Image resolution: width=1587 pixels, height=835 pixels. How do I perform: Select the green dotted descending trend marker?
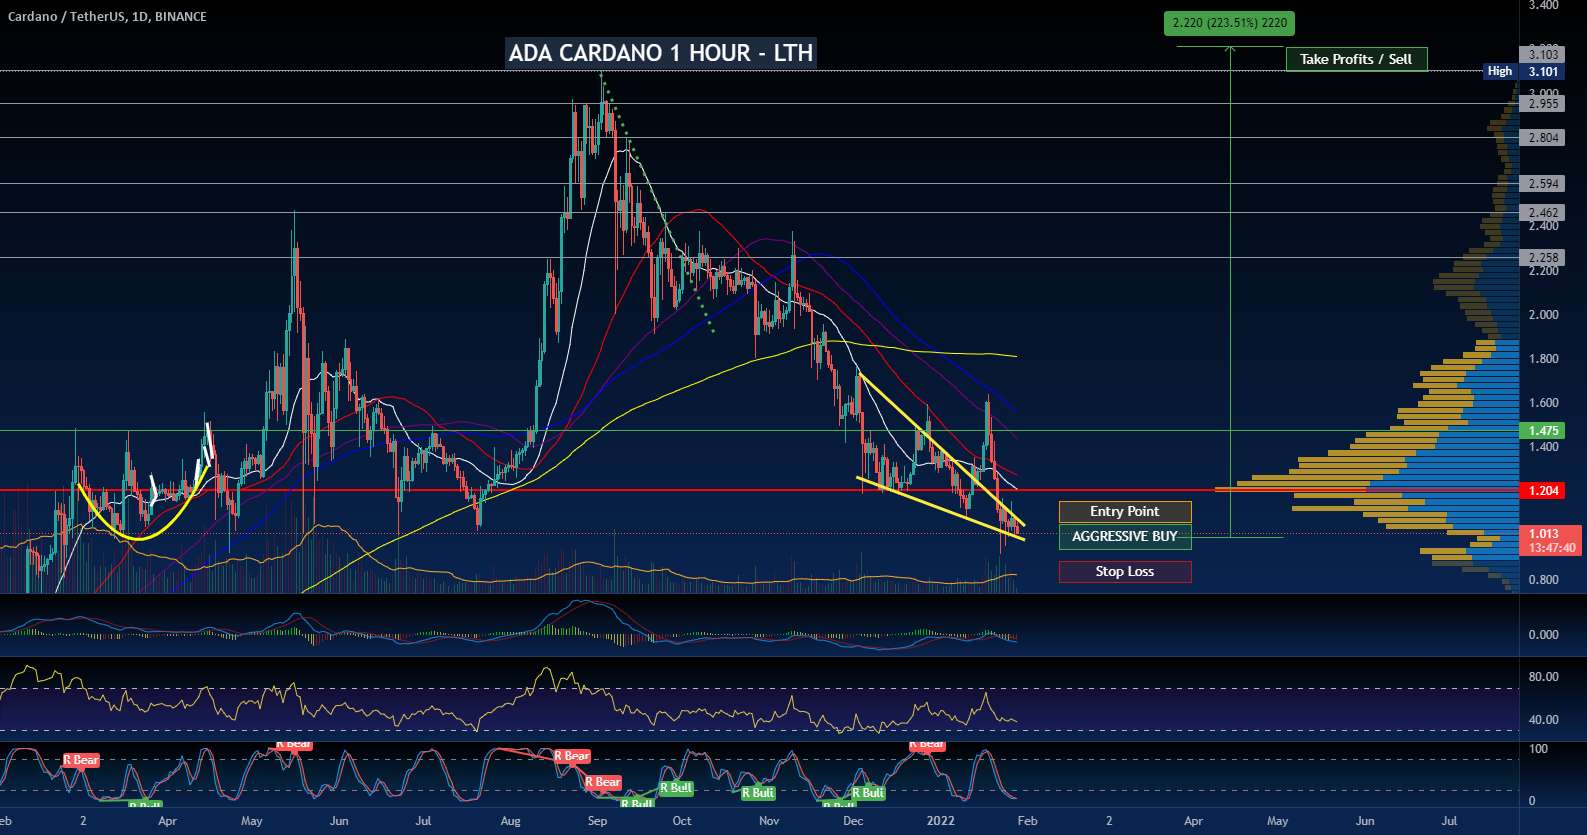(656, 203)
